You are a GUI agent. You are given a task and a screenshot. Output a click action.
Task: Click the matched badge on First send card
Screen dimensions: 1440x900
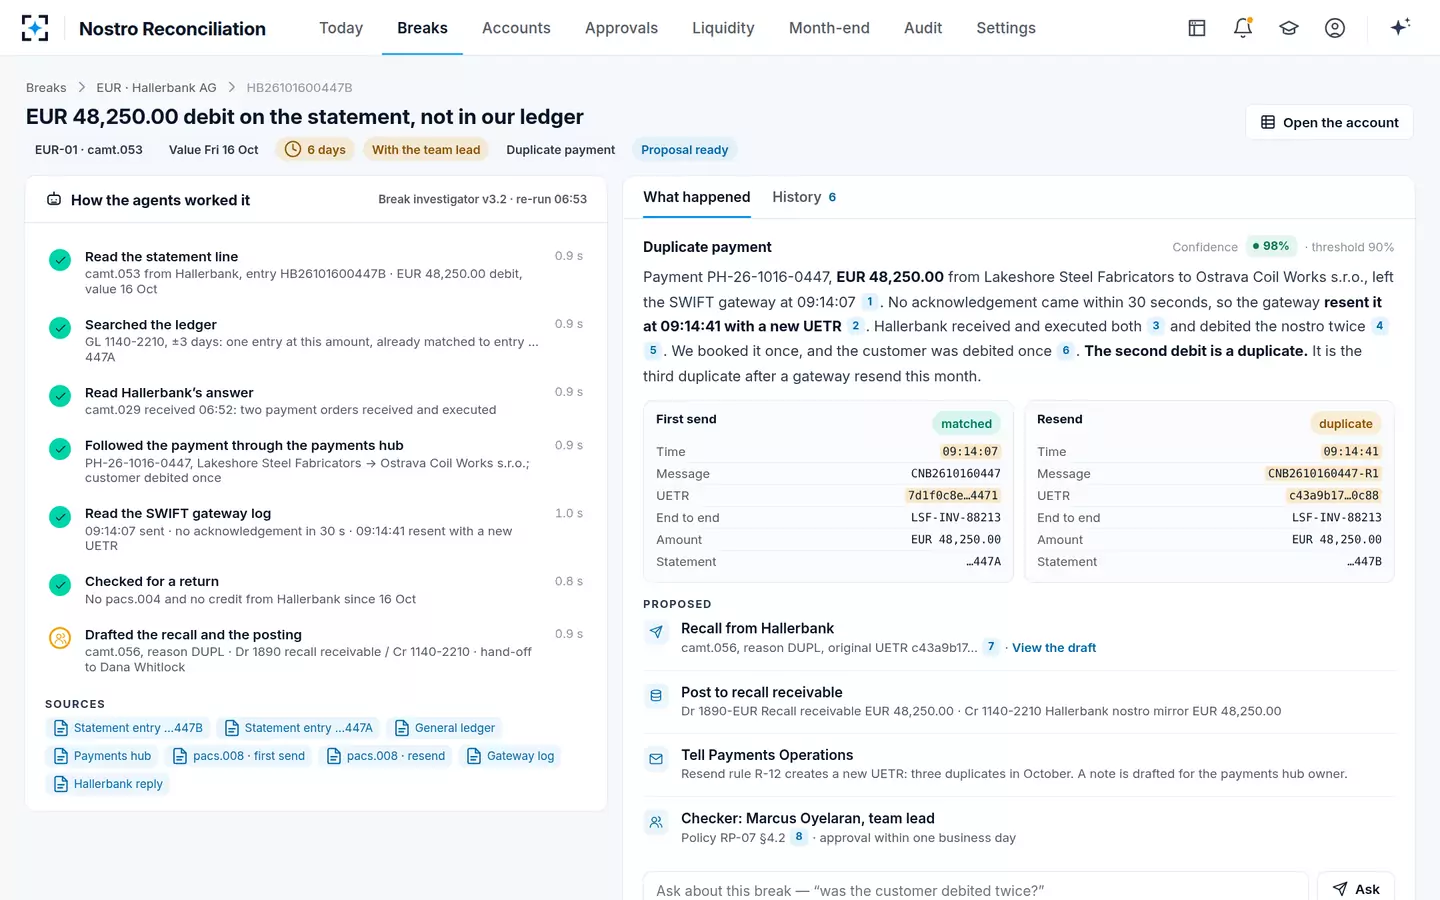point(966,424)
